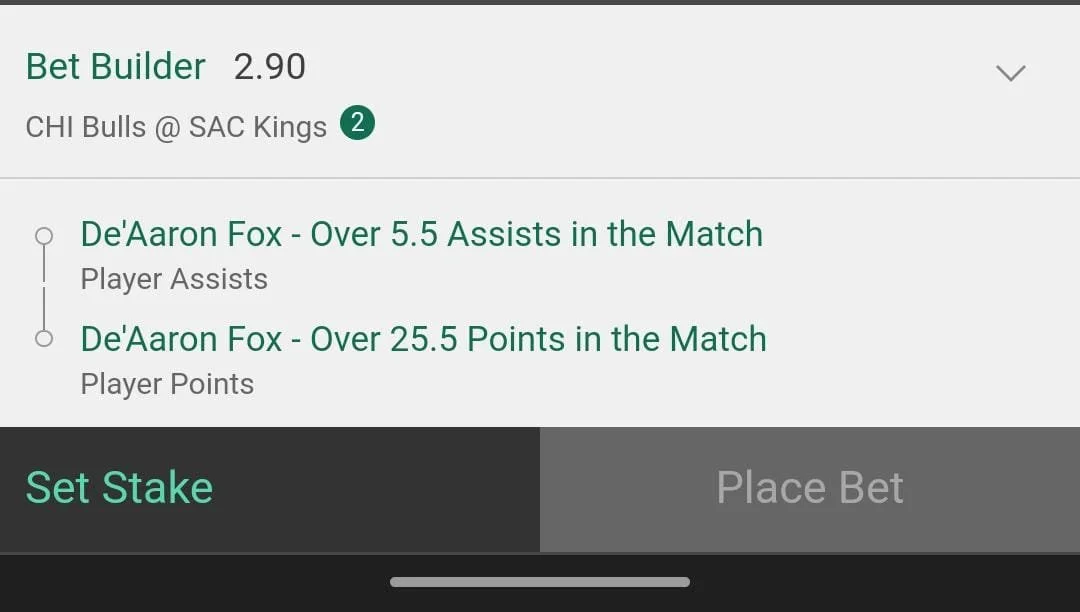
Task: Tap the word Stake in Set Stake
Action: 158,488
